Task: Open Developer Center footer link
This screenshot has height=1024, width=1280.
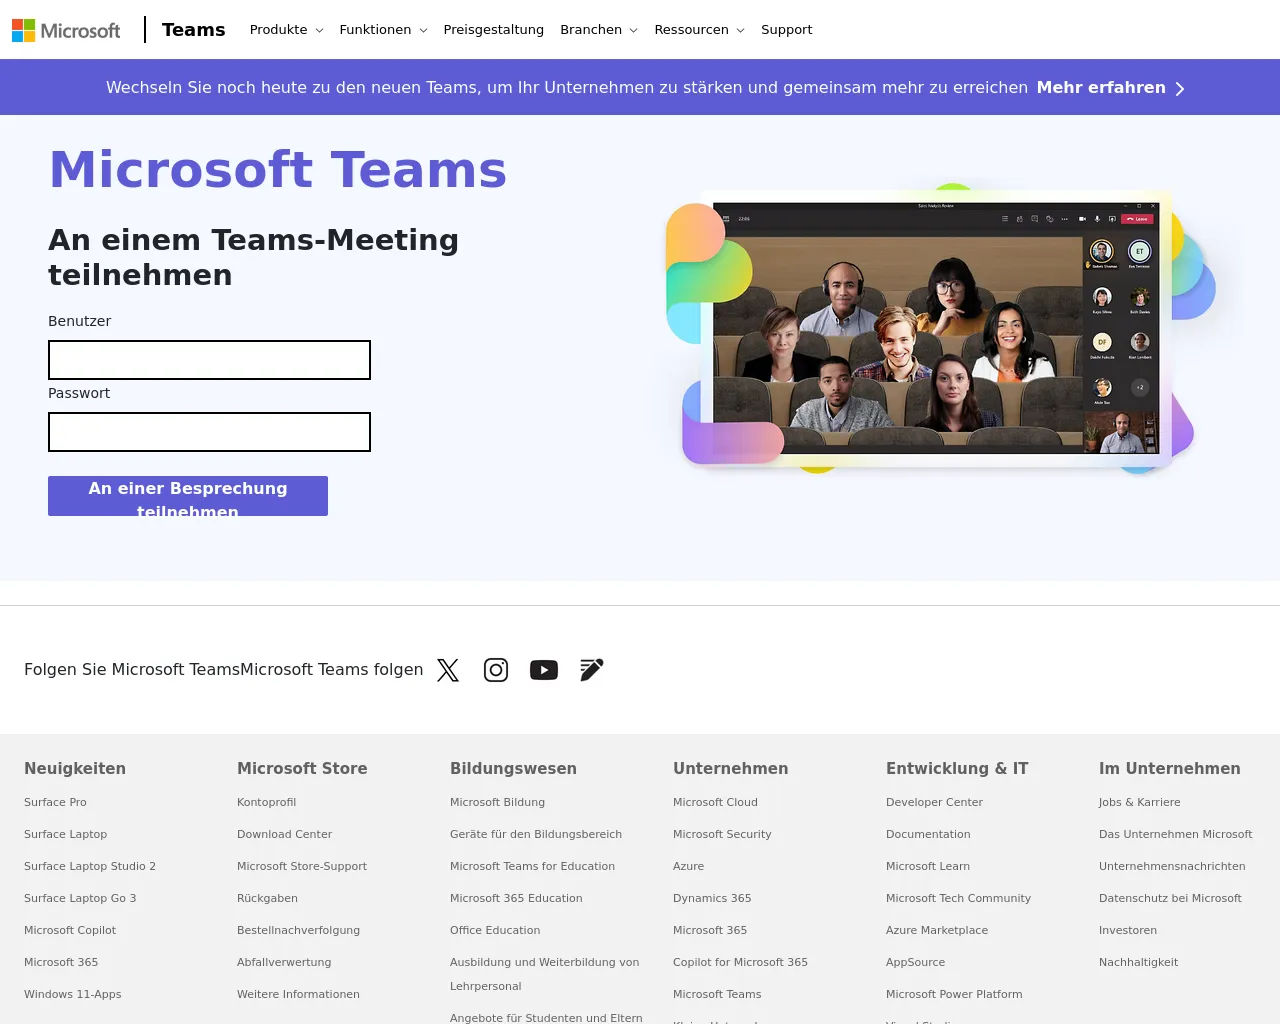Action: tap(935, 802)
